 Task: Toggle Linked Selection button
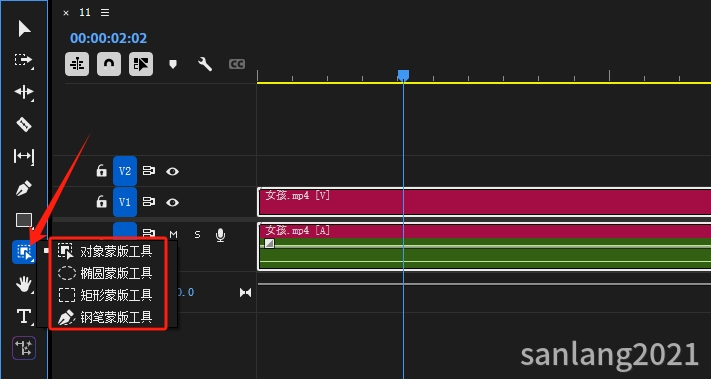coord(141,64)
